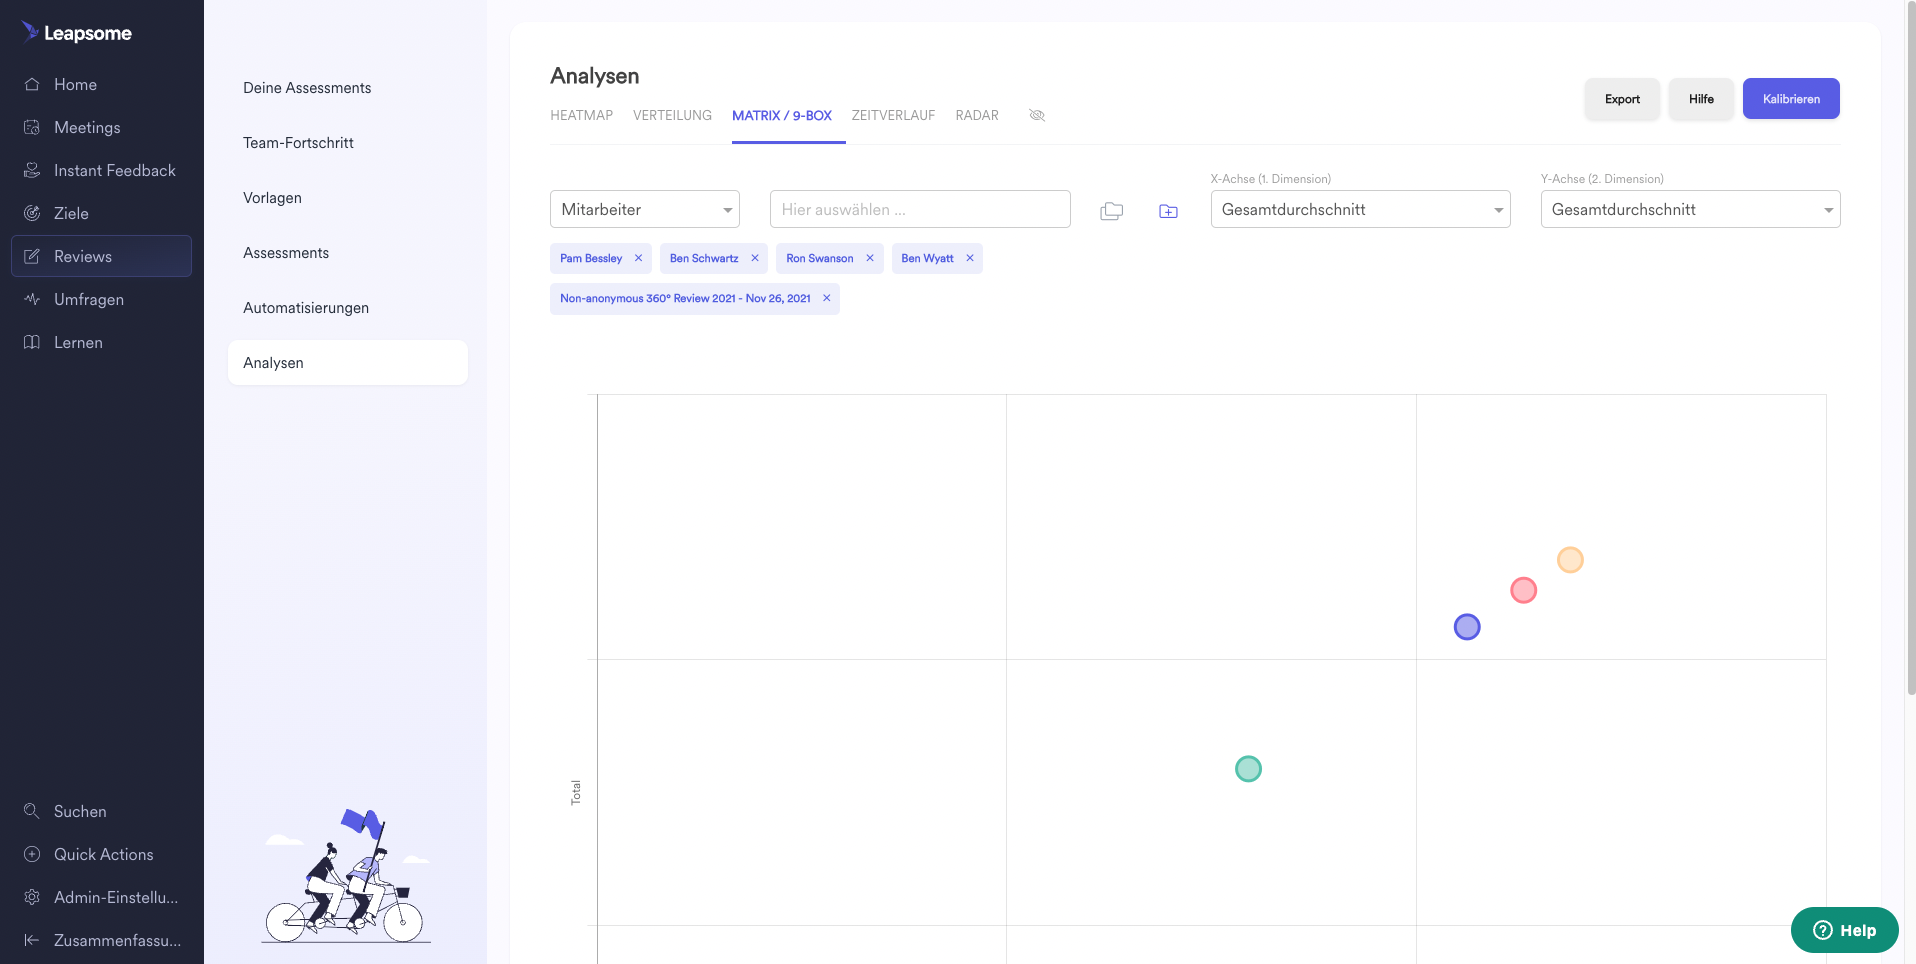The height and width of the screenshot is (964, 1916).
Task: Click the Hilfe button
Action: pyautogui.click(x=1701, y=99)
